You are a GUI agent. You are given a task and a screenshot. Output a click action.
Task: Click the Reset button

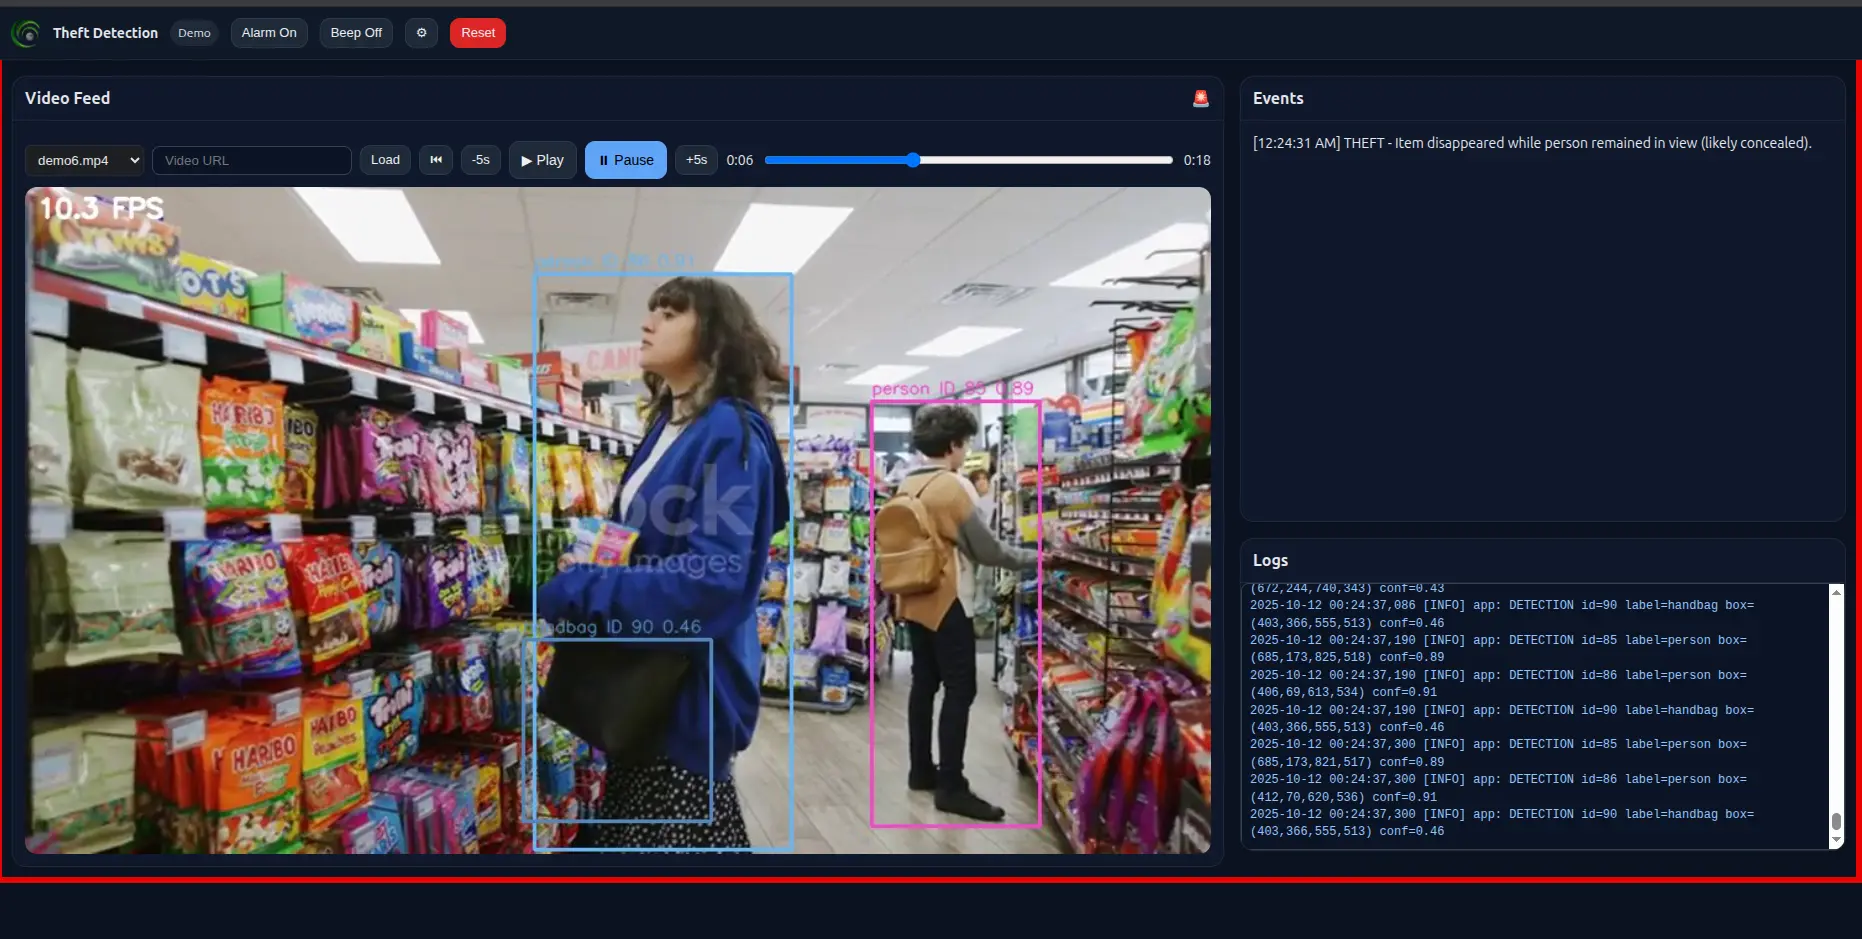[478, 33]
